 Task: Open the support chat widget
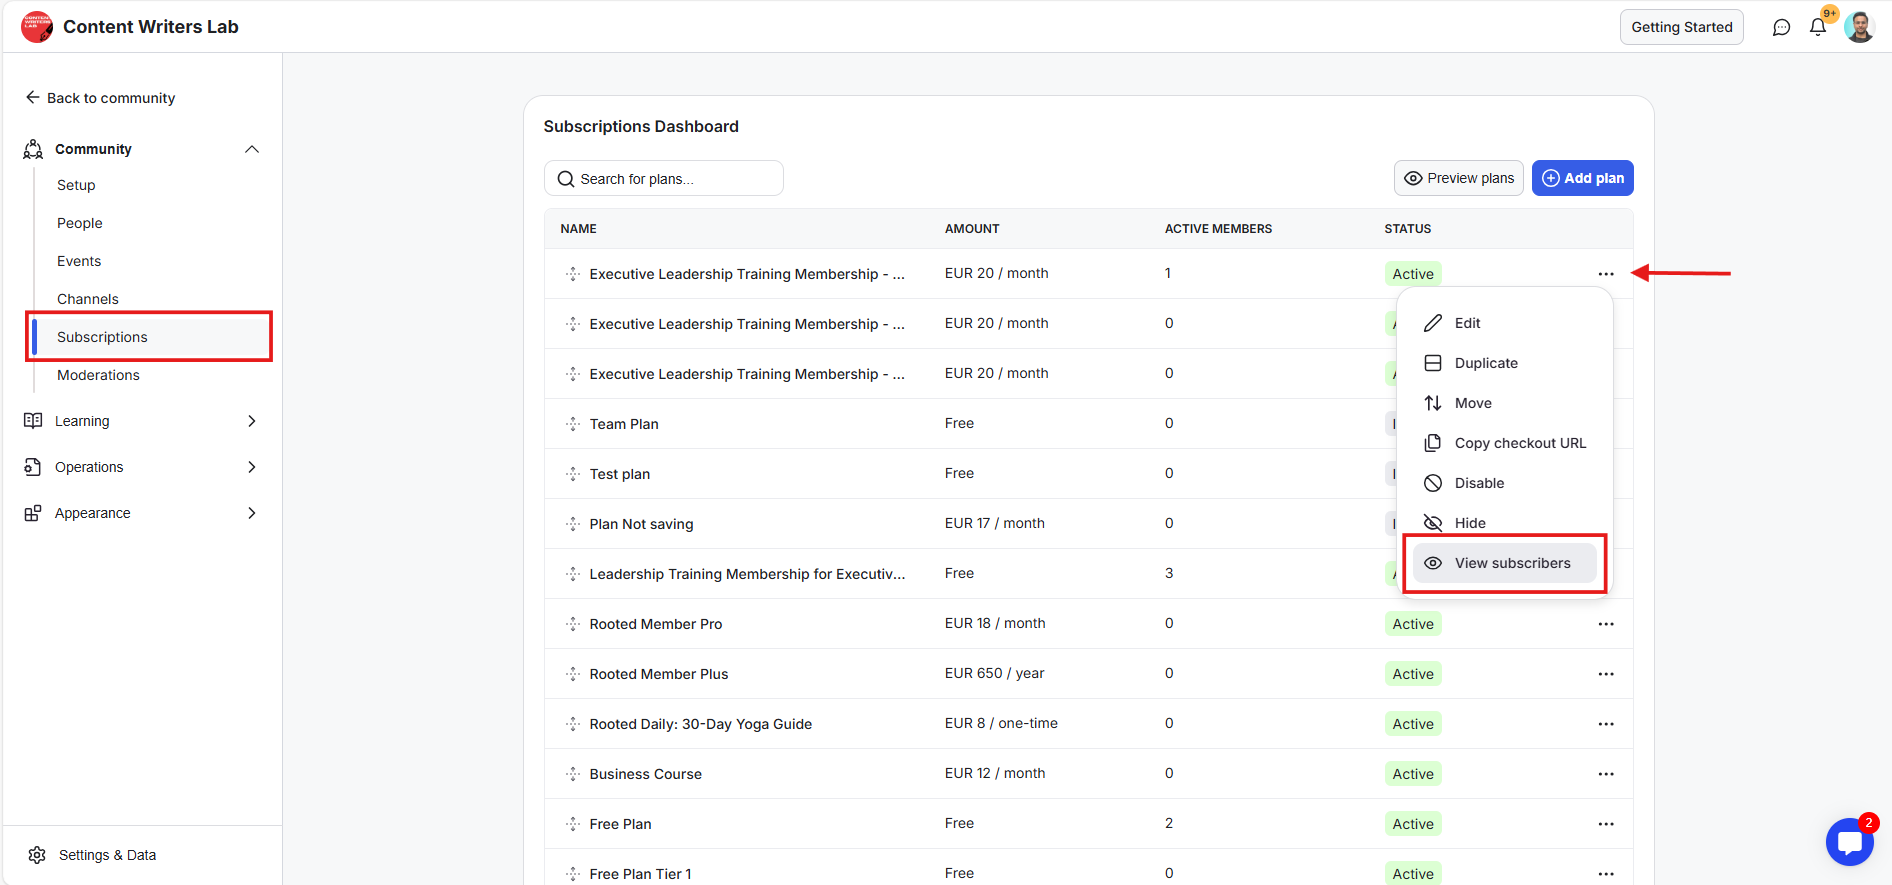coord(1849,841)
